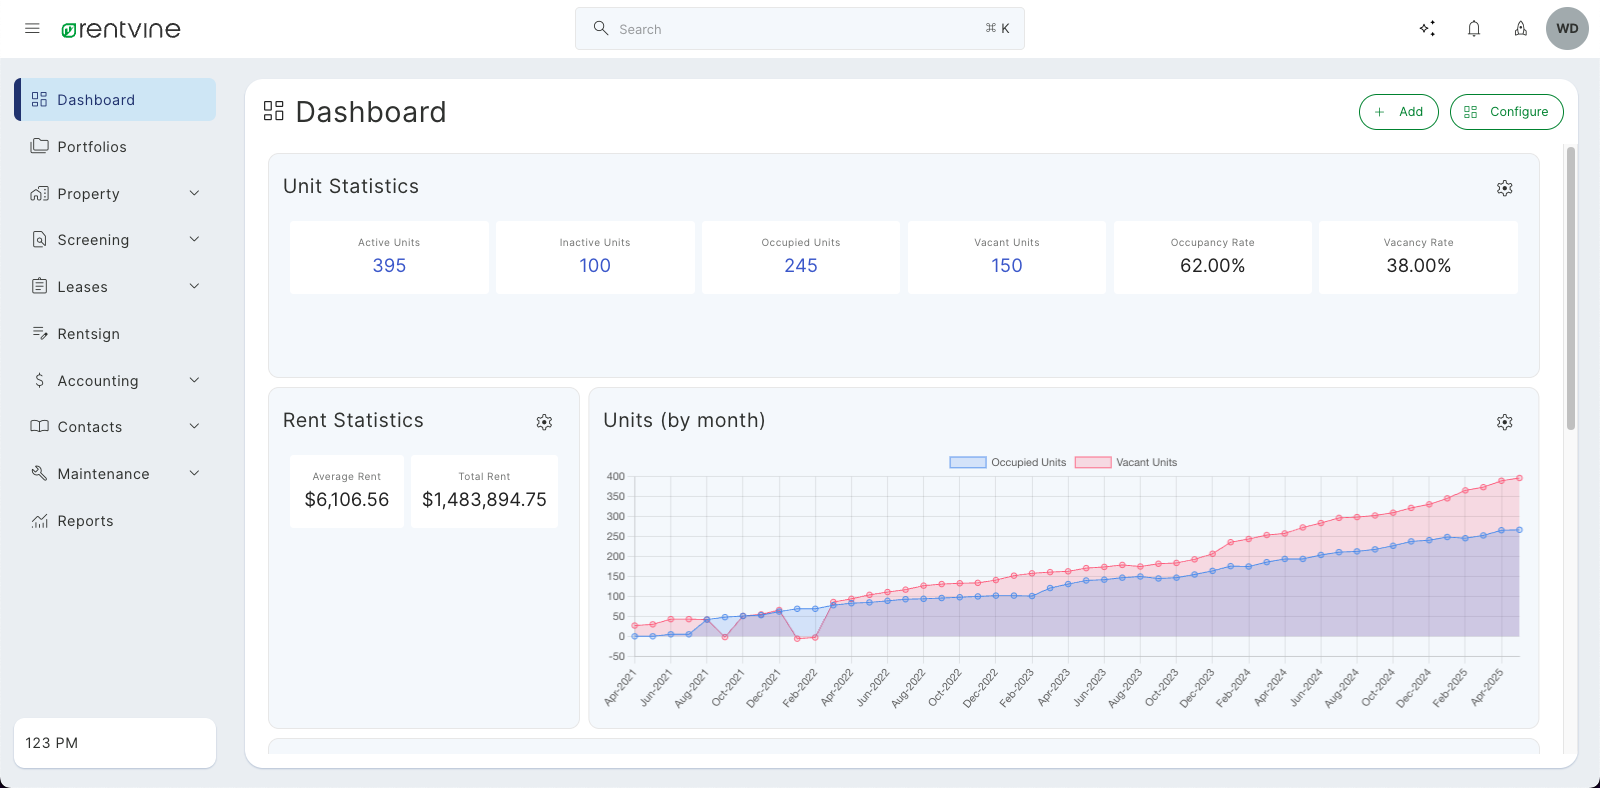Open the hamburger menu icon
Screen dimensions: 1600x788
[x=32, y=29]
